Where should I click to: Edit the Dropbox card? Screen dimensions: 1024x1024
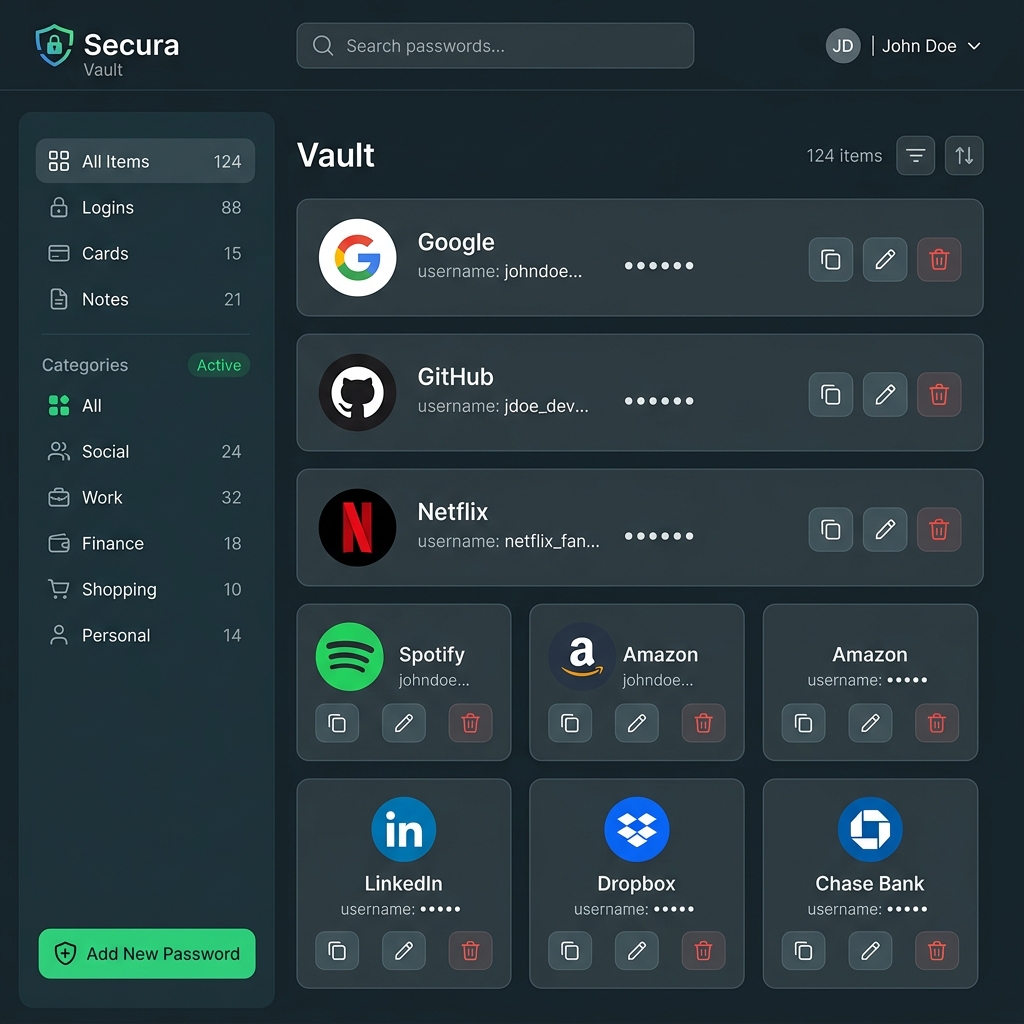coord(637,950)
